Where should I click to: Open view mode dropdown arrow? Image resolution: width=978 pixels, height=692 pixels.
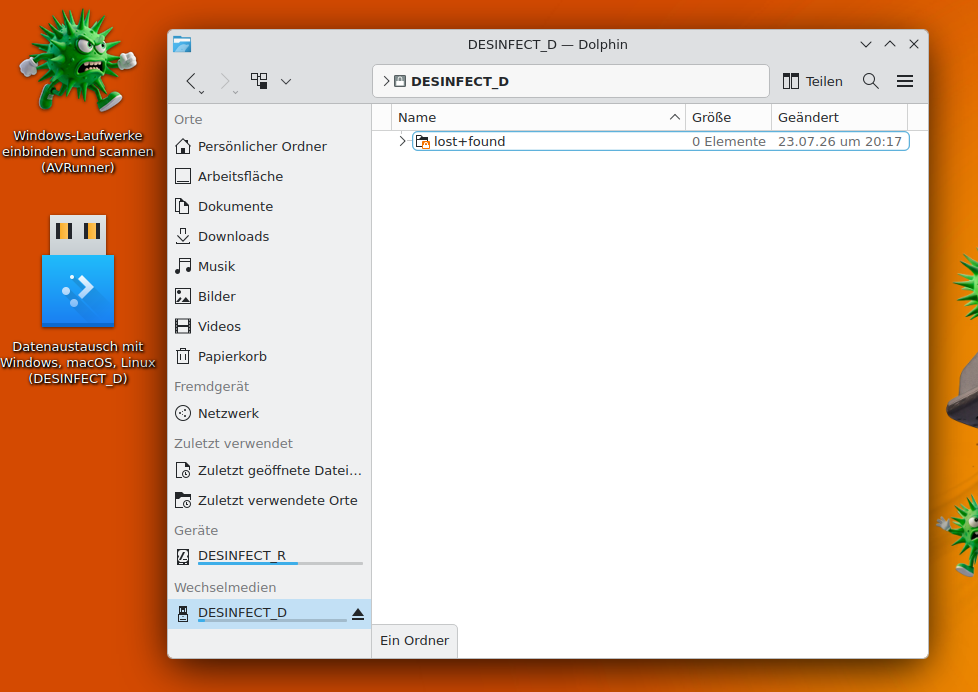coord(286,81)
